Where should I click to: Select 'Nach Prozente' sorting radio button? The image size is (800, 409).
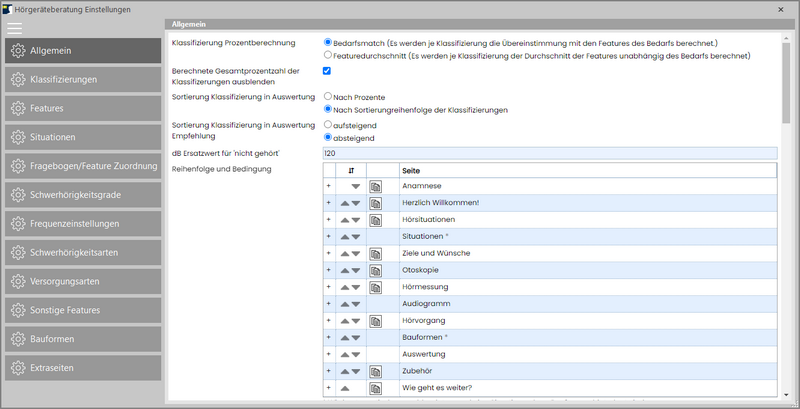click(328, 96)
